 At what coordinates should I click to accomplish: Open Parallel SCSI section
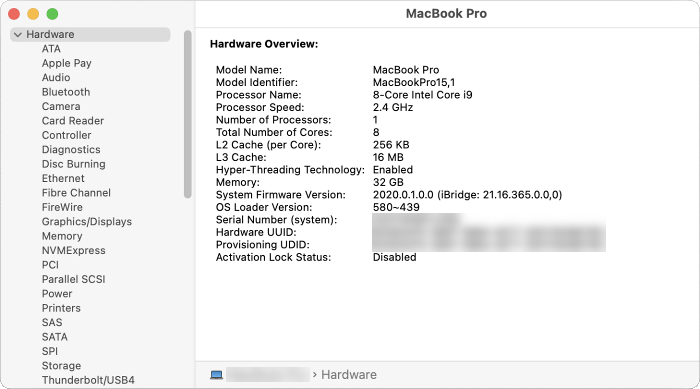(74, 279)
